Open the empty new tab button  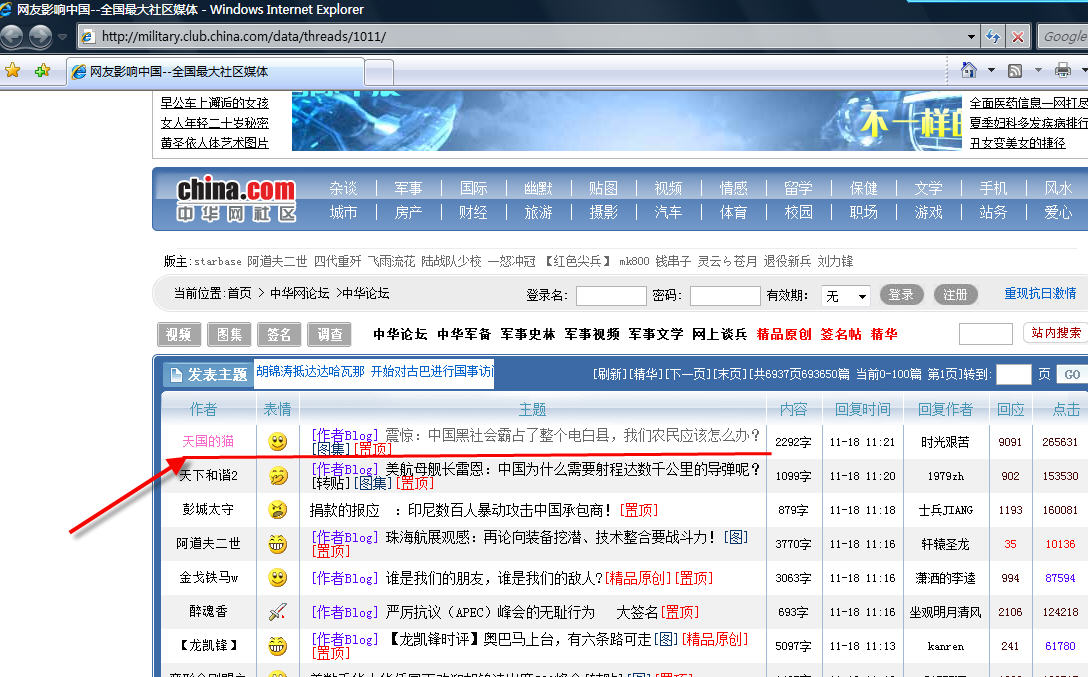click(x=378, y=72)
